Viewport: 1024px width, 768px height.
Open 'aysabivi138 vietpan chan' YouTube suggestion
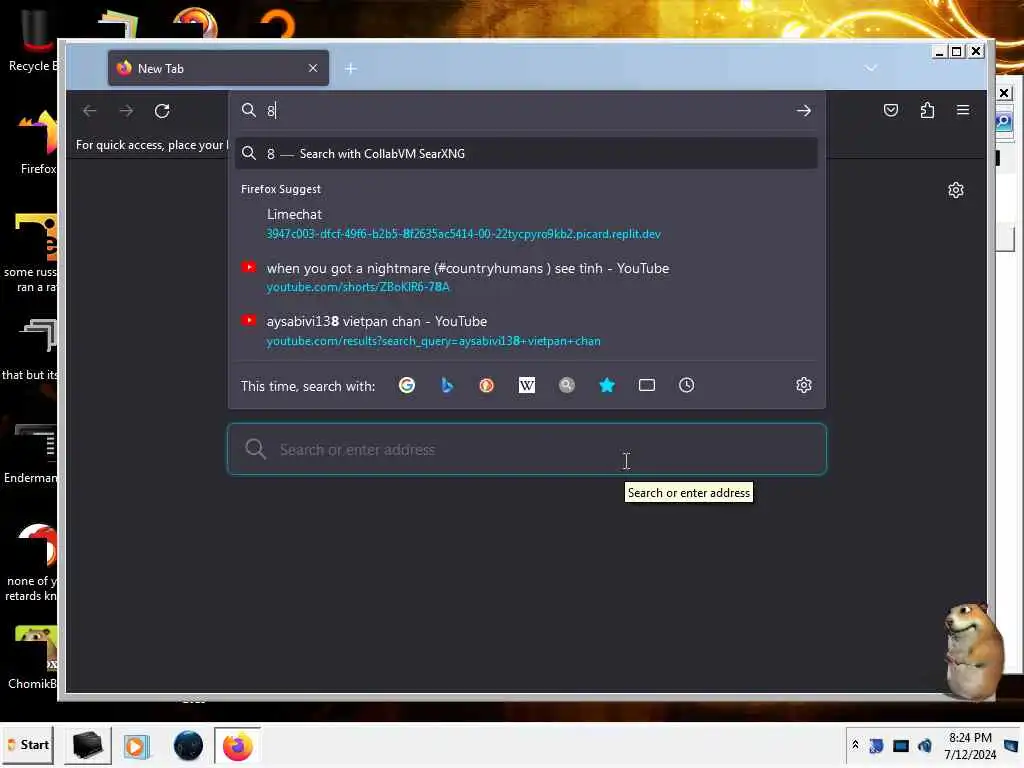pos(526,330)
